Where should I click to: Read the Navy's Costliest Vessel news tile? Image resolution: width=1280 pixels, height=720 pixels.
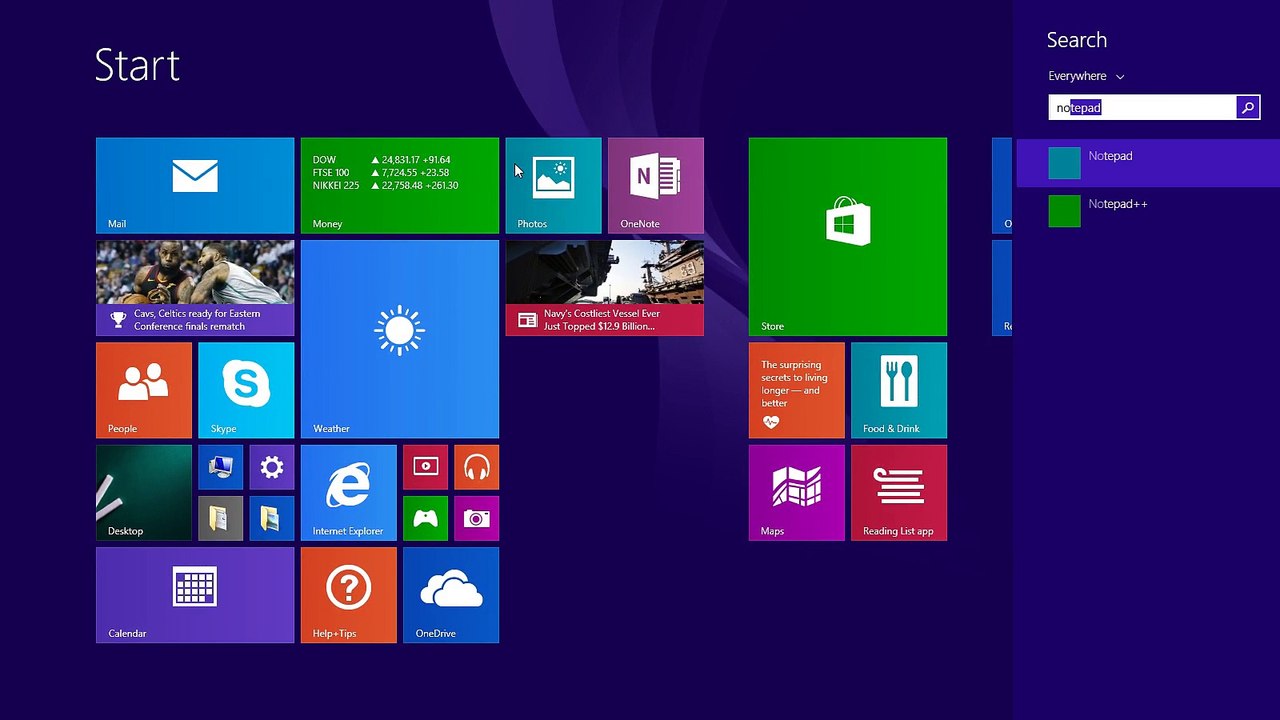[x=605, y=288]
